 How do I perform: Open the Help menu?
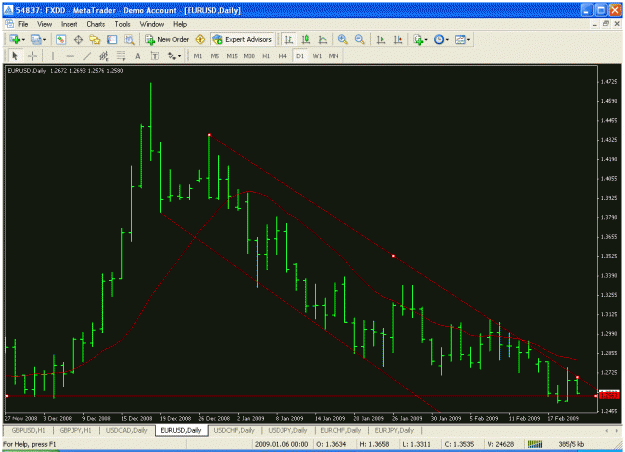click(180, 24)
